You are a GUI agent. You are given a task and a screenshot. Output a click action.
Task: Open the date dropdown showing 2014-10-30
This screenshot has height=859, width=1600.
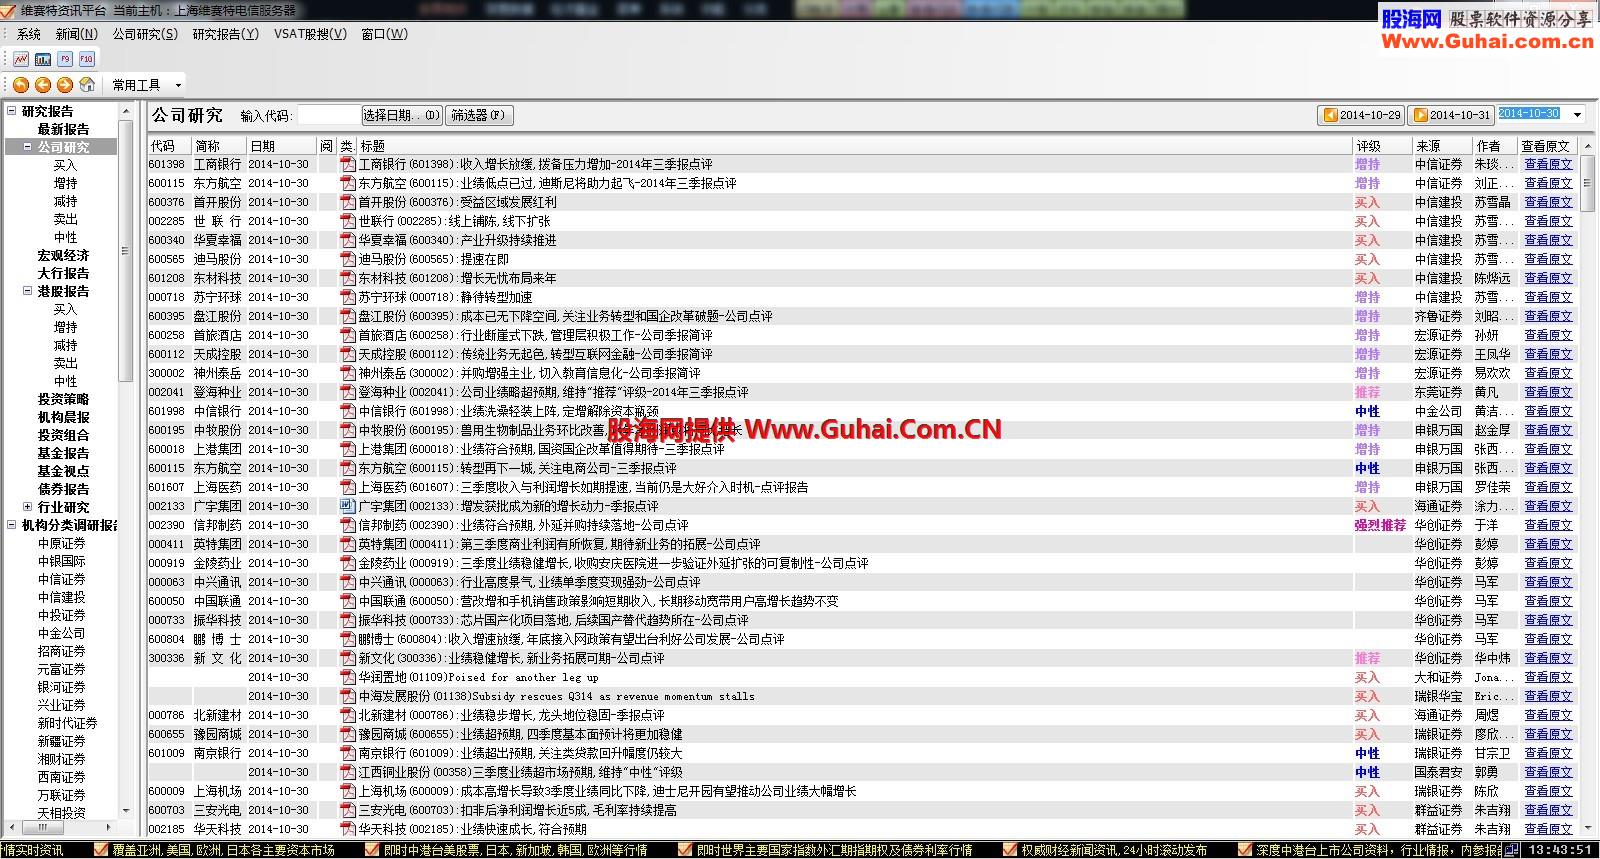coord(1578,115)
